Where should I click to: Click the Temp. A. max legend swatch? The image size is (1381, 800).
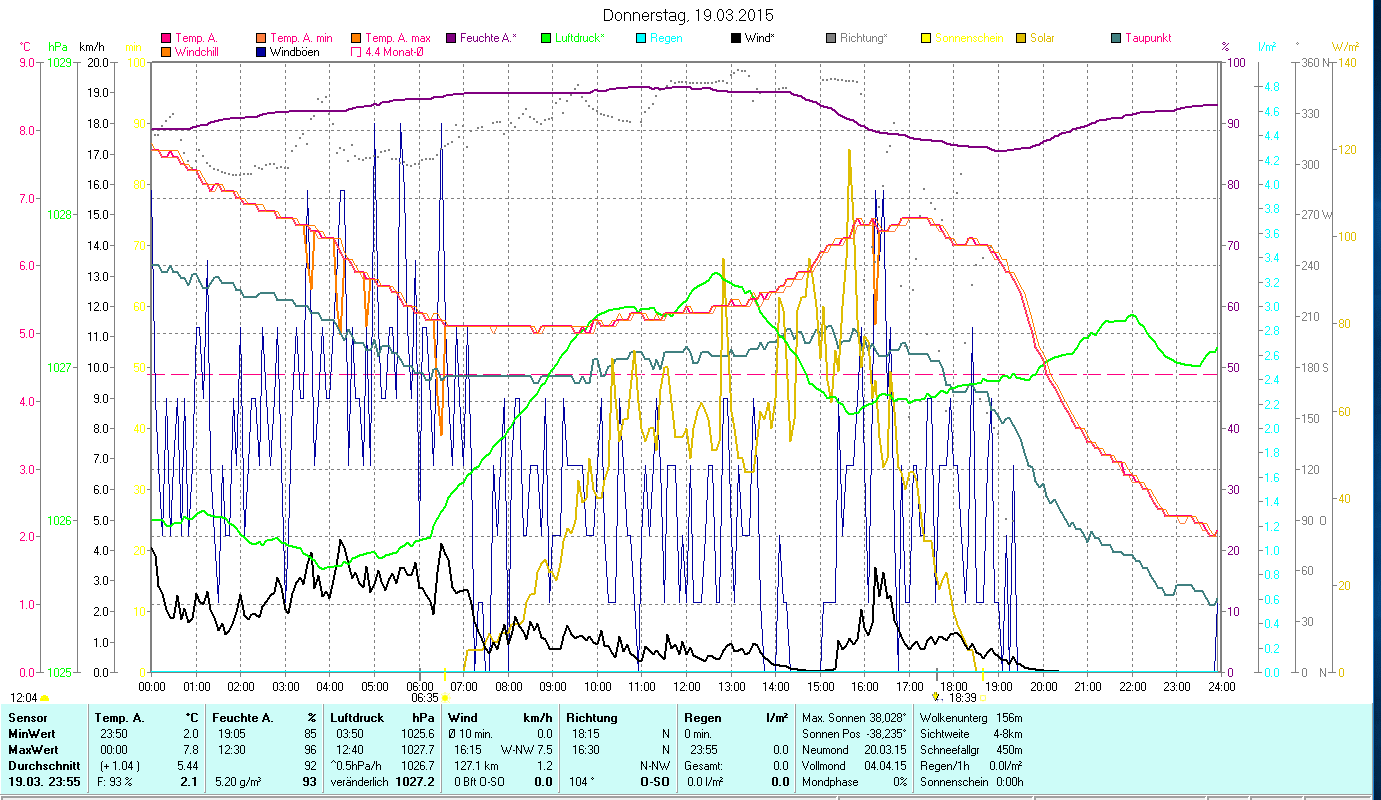click(355, 38)
